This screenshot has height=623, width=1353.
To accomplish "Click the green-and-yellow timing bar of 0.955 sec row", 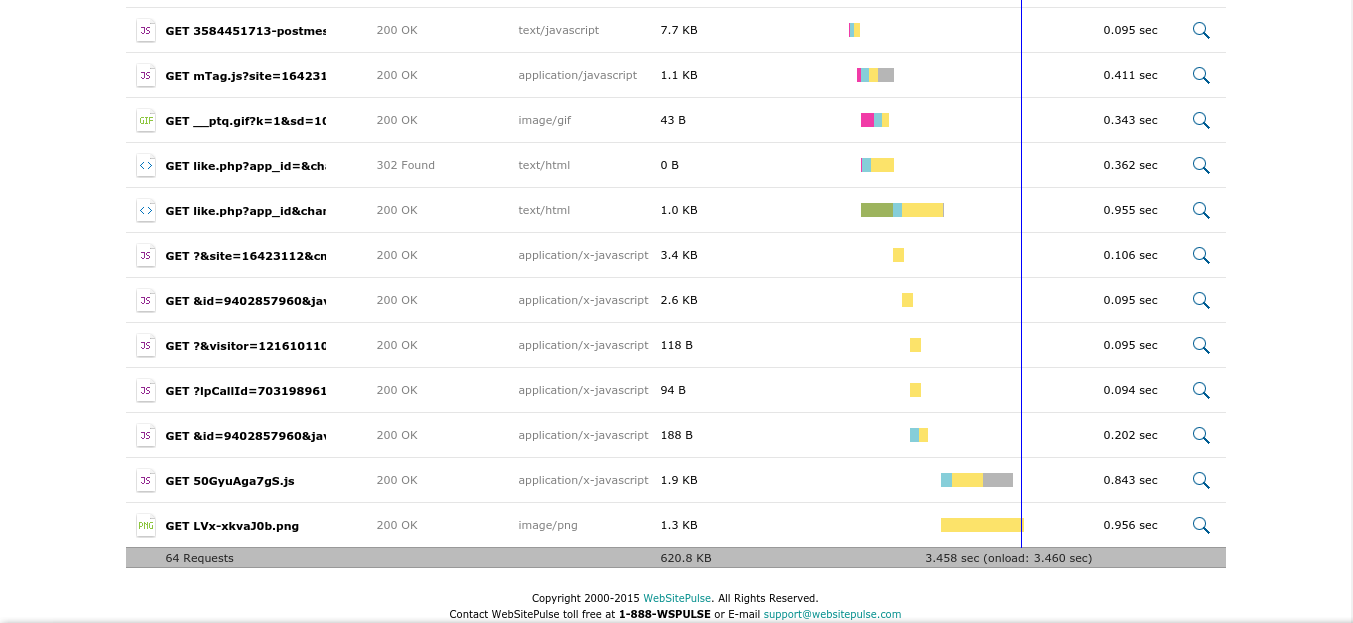I will point(902,210).
